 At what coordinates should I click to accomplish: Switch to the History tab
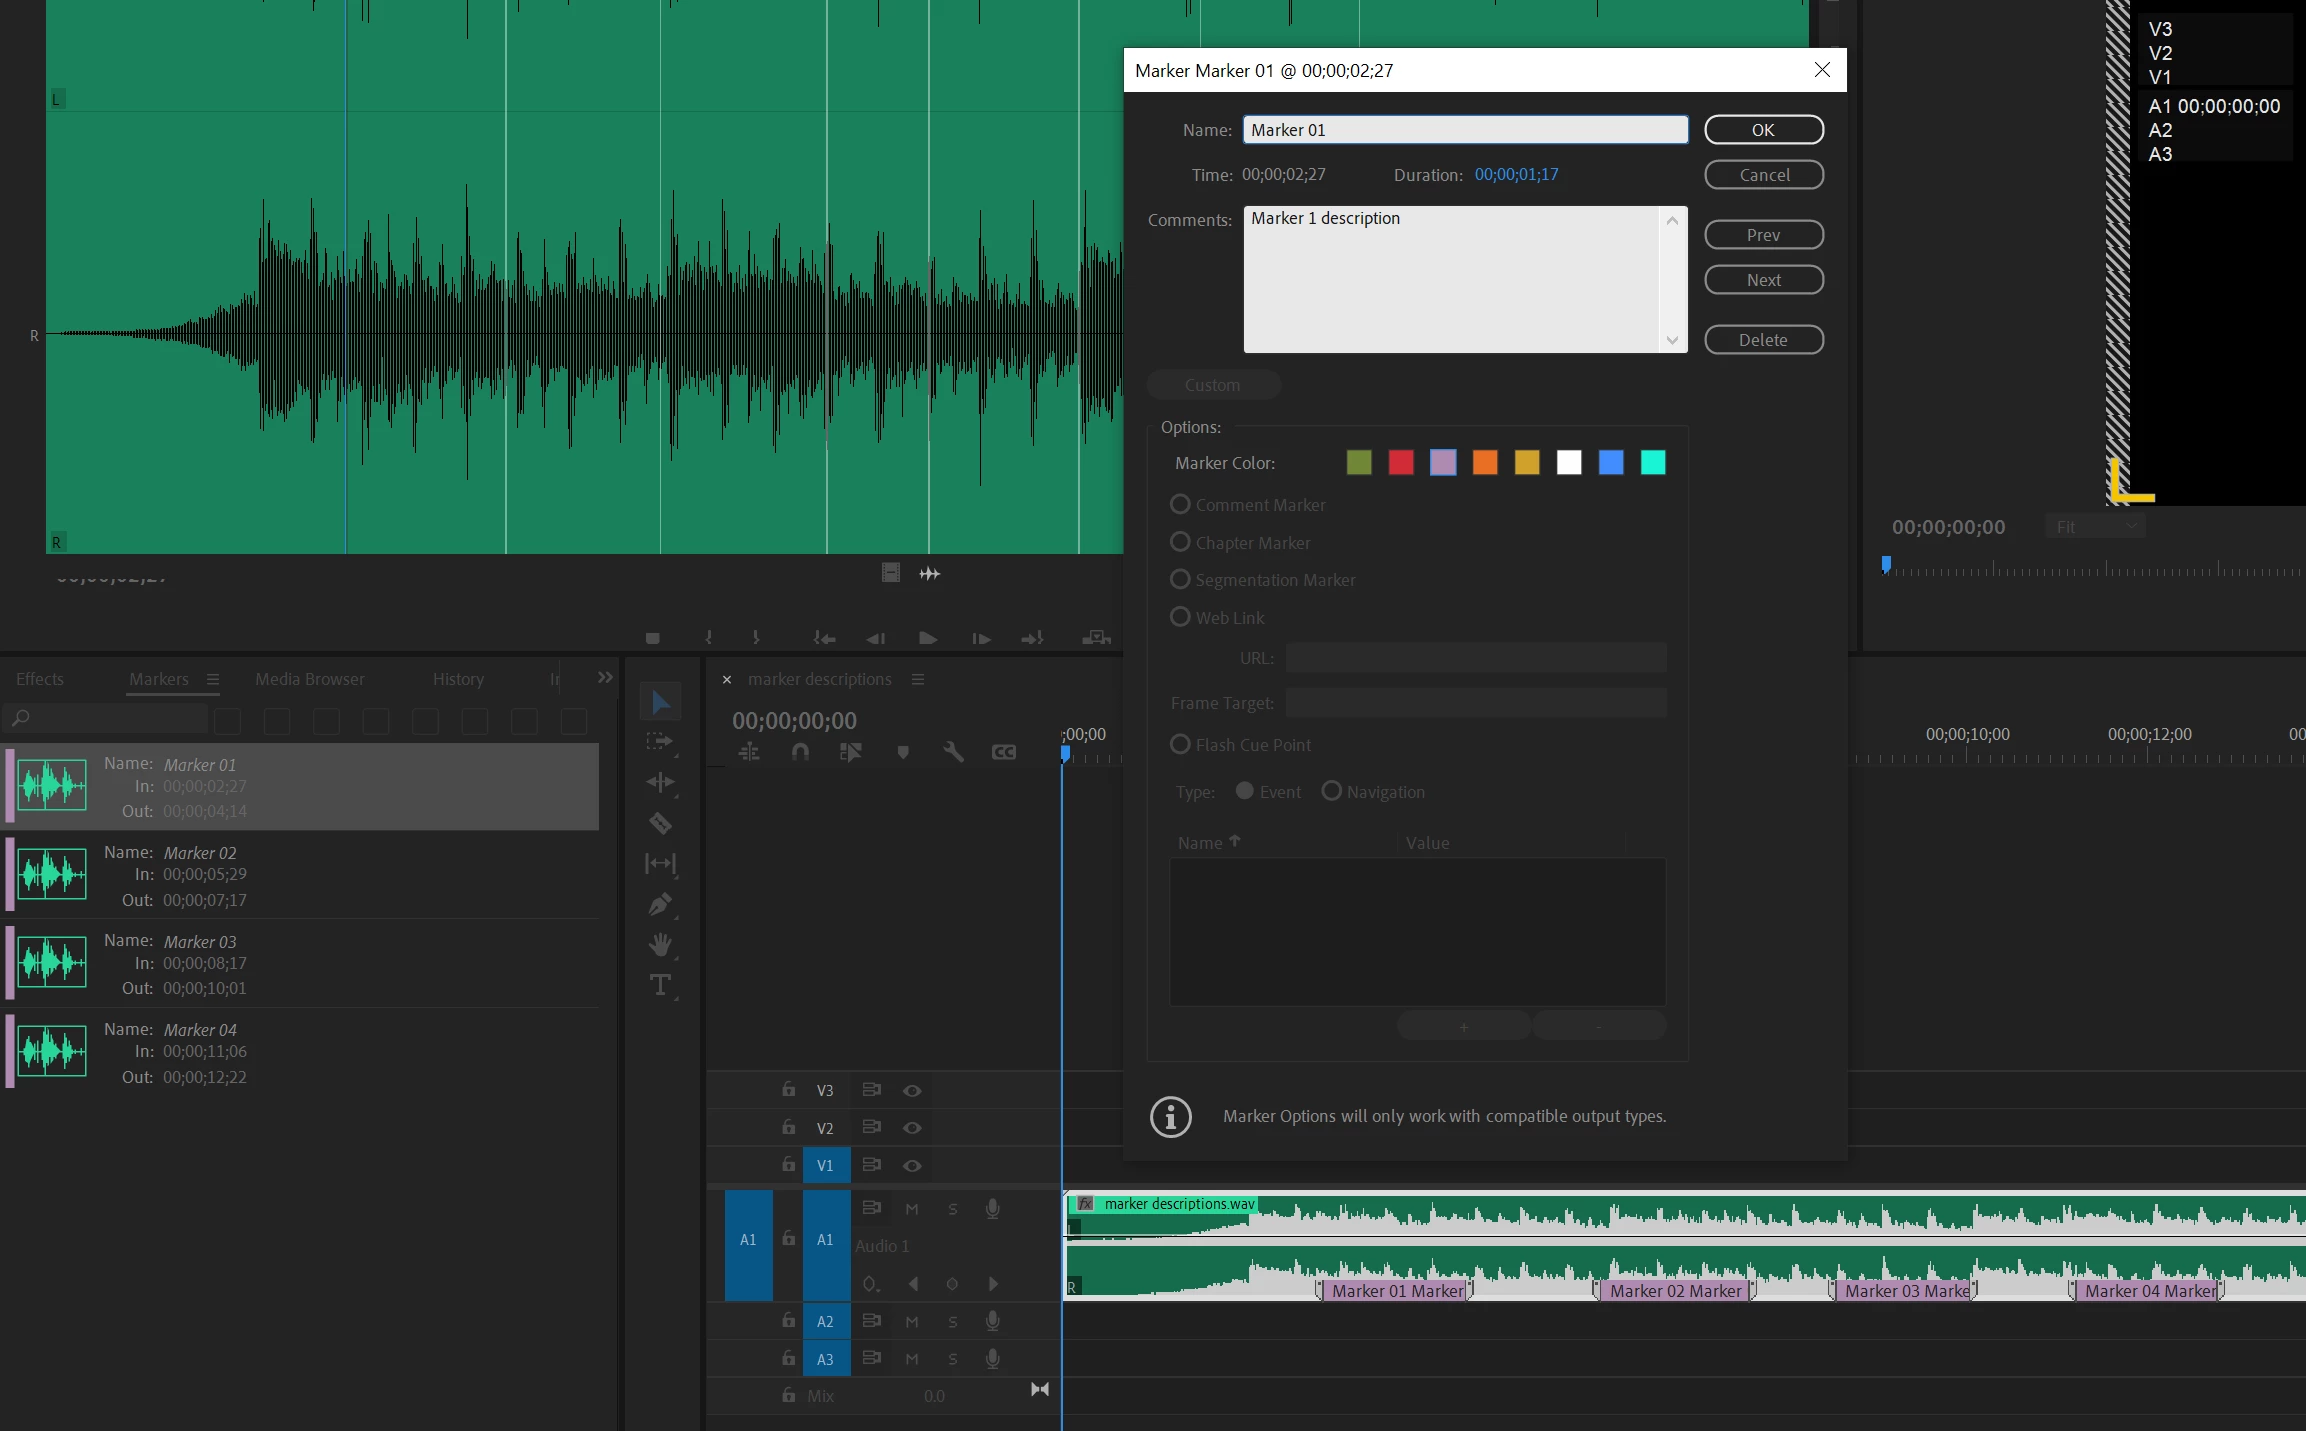(458, 679)
